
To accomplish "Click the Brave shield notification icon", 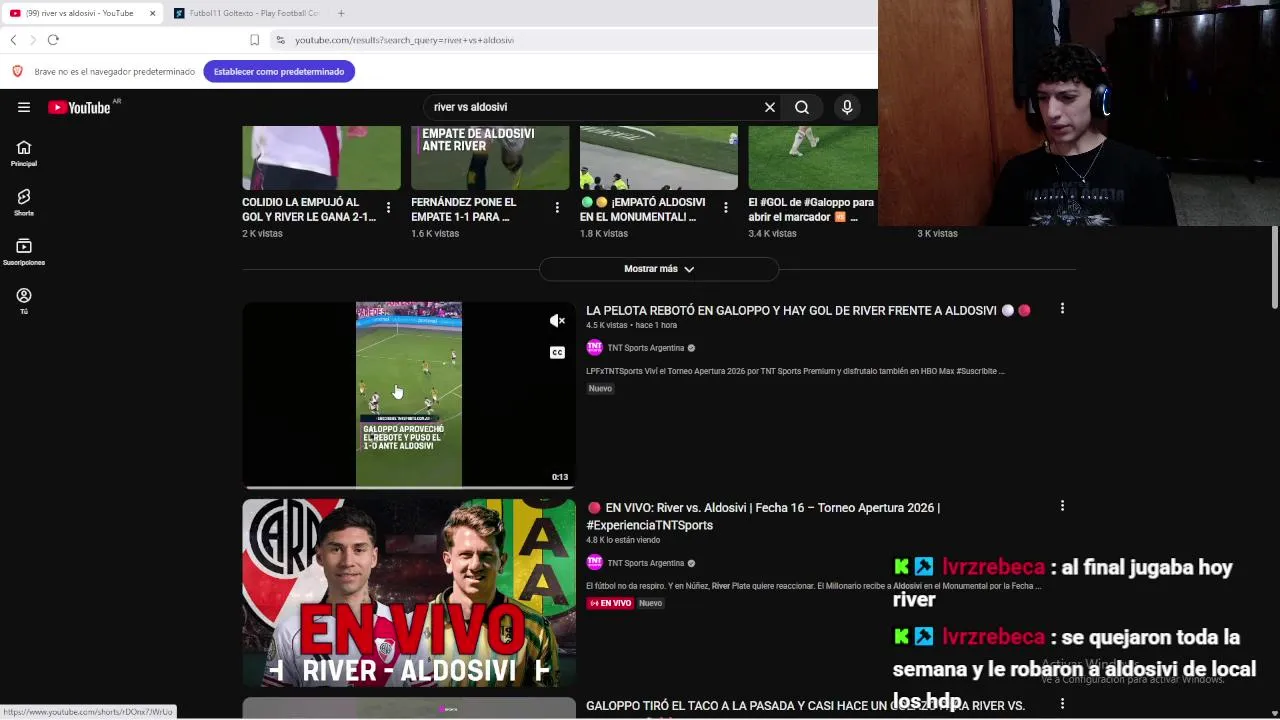I will pos(17,71).
